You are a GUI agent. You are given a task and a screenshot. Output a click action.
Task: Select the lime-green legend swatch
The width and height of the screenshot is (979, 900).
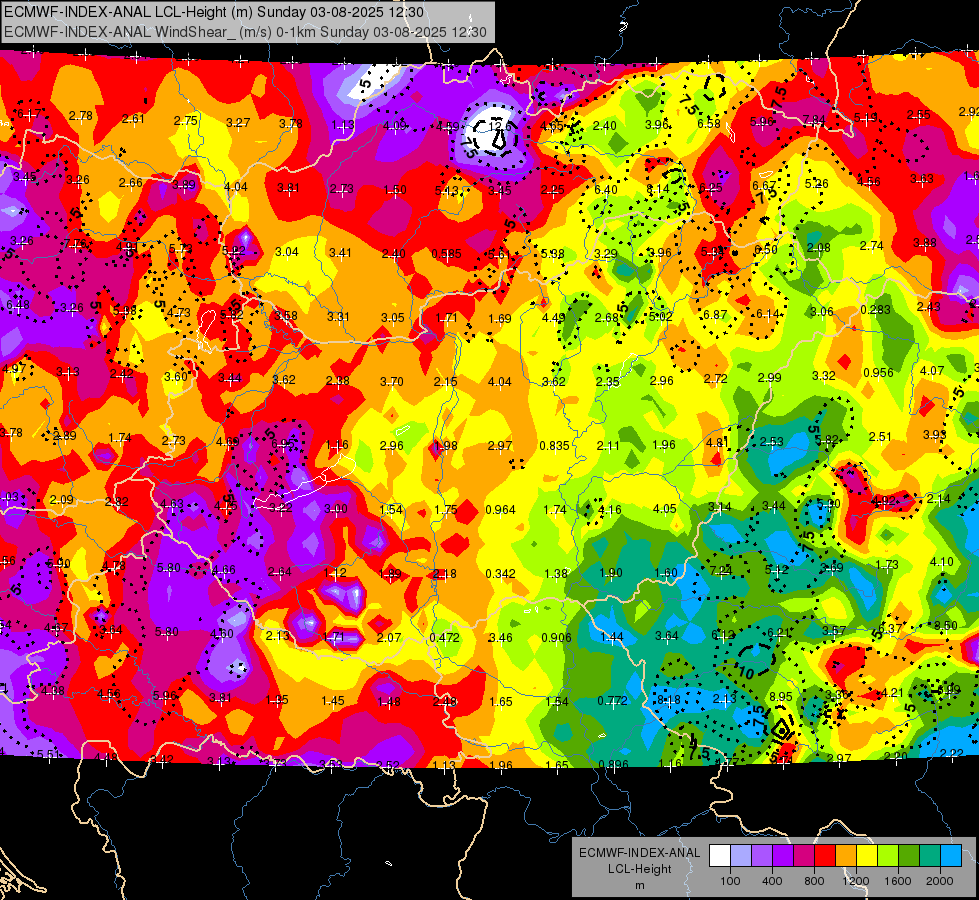[888, 855]
